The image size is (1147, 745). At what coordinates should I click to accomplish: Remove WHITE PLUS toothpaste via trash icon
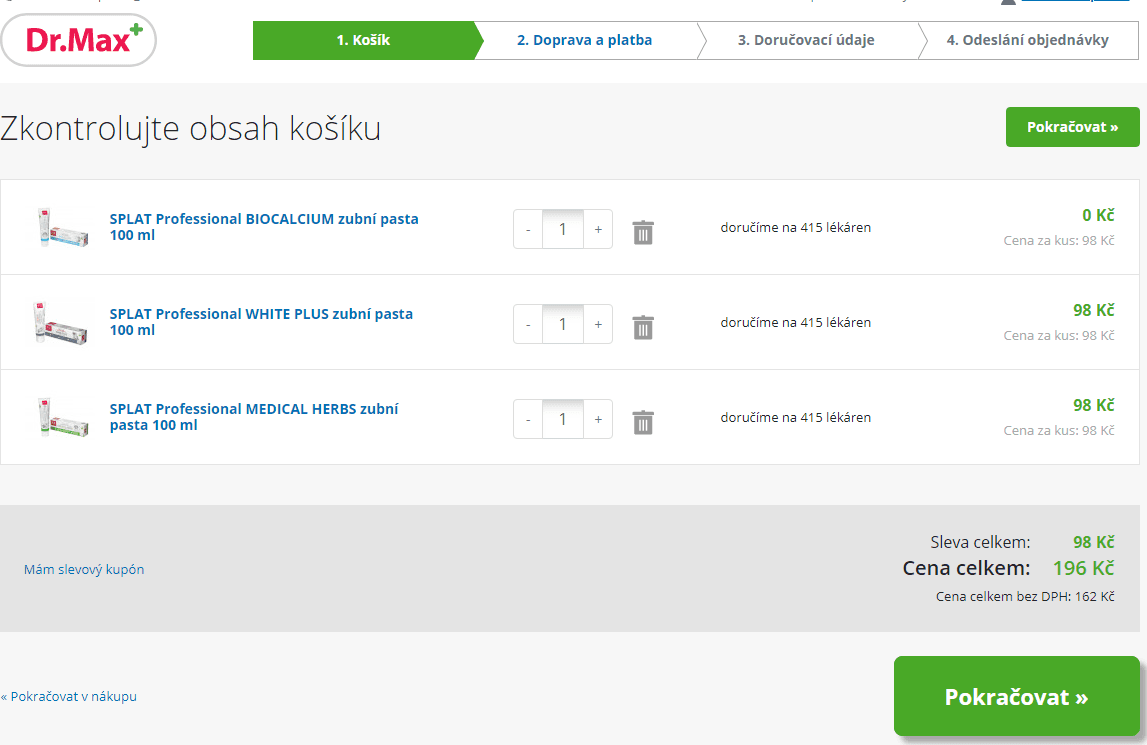[x=643, y=327]
